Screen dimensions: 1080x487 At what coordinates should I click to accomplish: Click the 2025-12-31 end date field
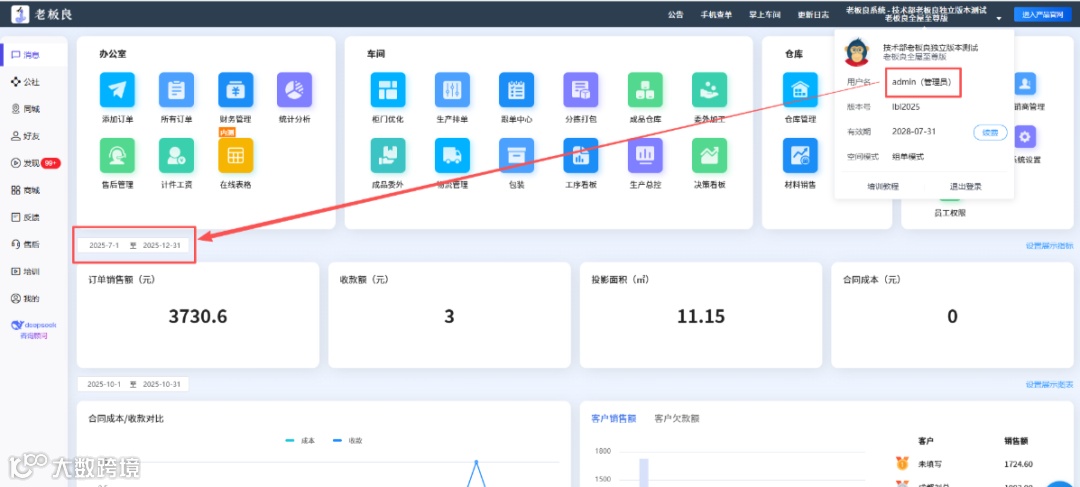[x=162, y=245]
